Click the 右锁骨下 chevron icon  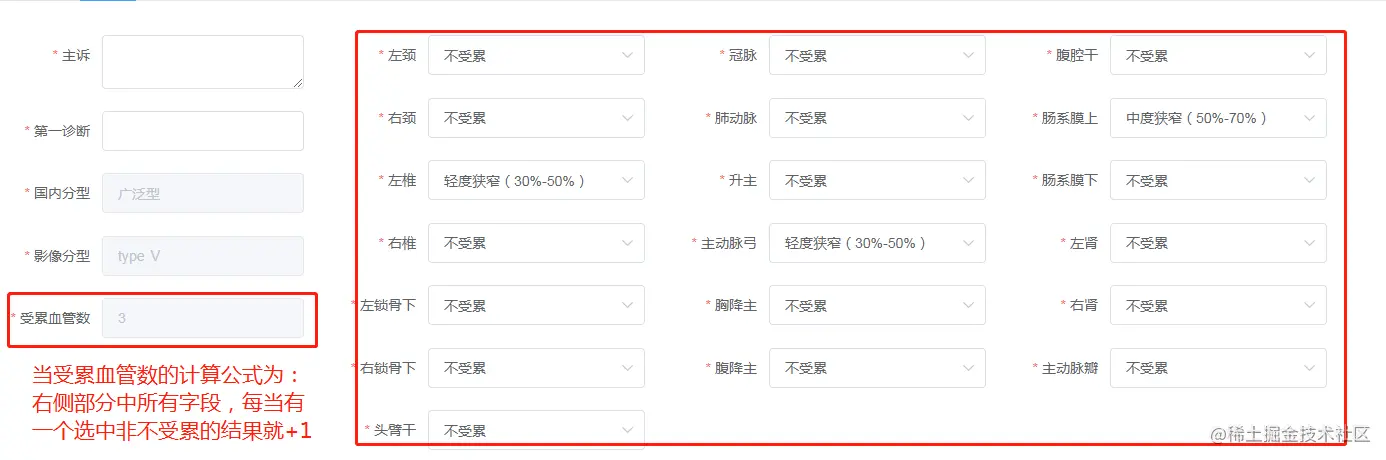627,368
